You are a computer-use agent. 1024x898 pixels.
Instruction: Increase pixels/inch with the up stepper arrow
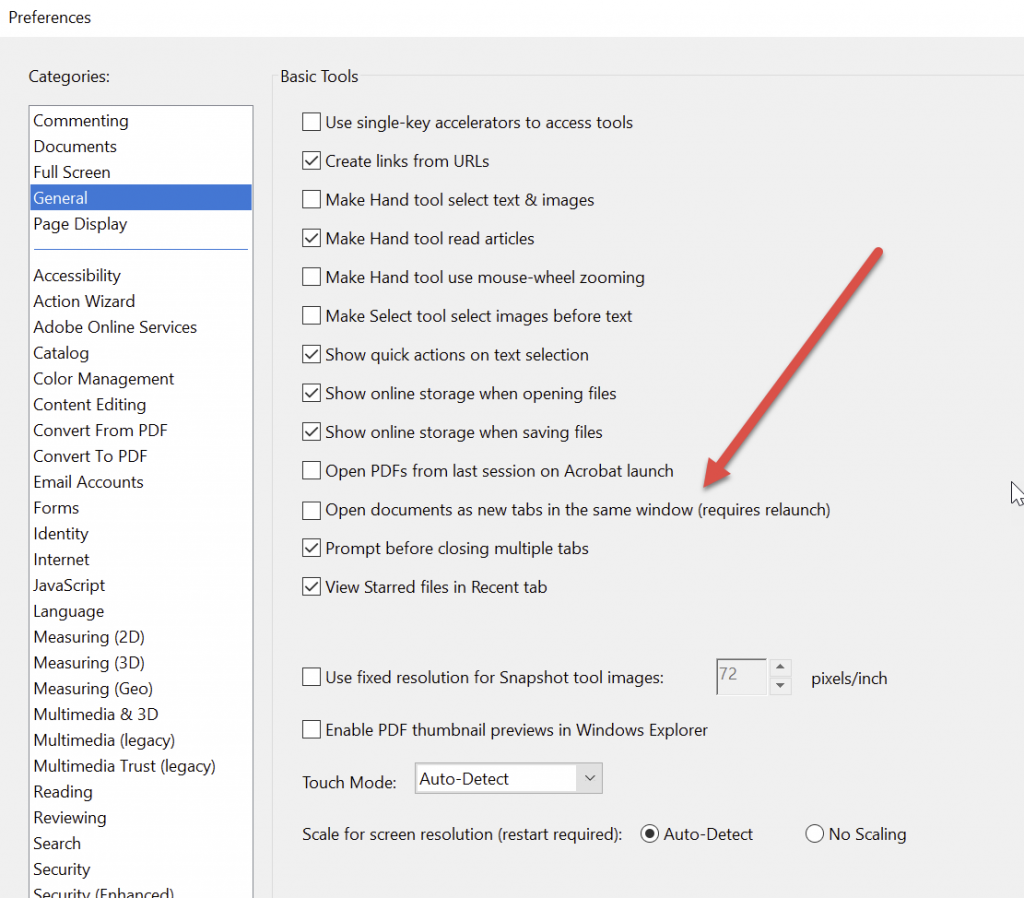click(779, 670)
